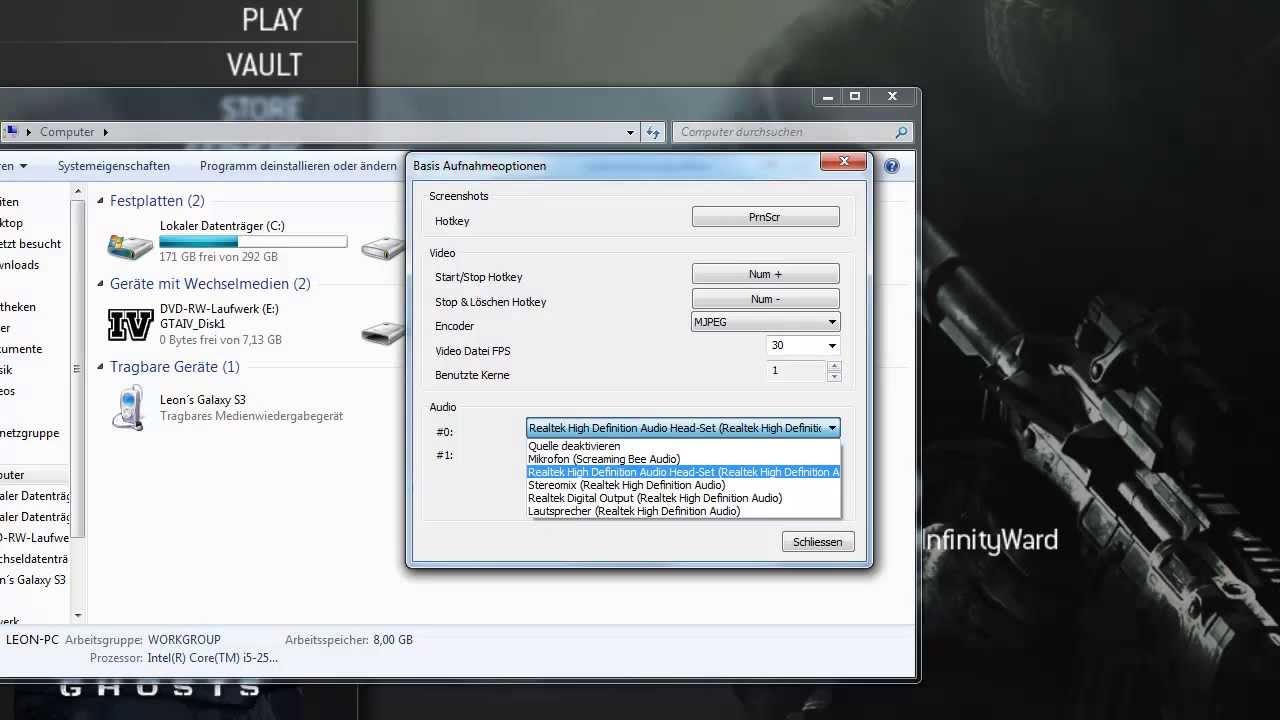Viewport: 1280px width, 720px height.
Task: Click the Tragbares Medienwiedergabegerät text
Action: (251, 416)
